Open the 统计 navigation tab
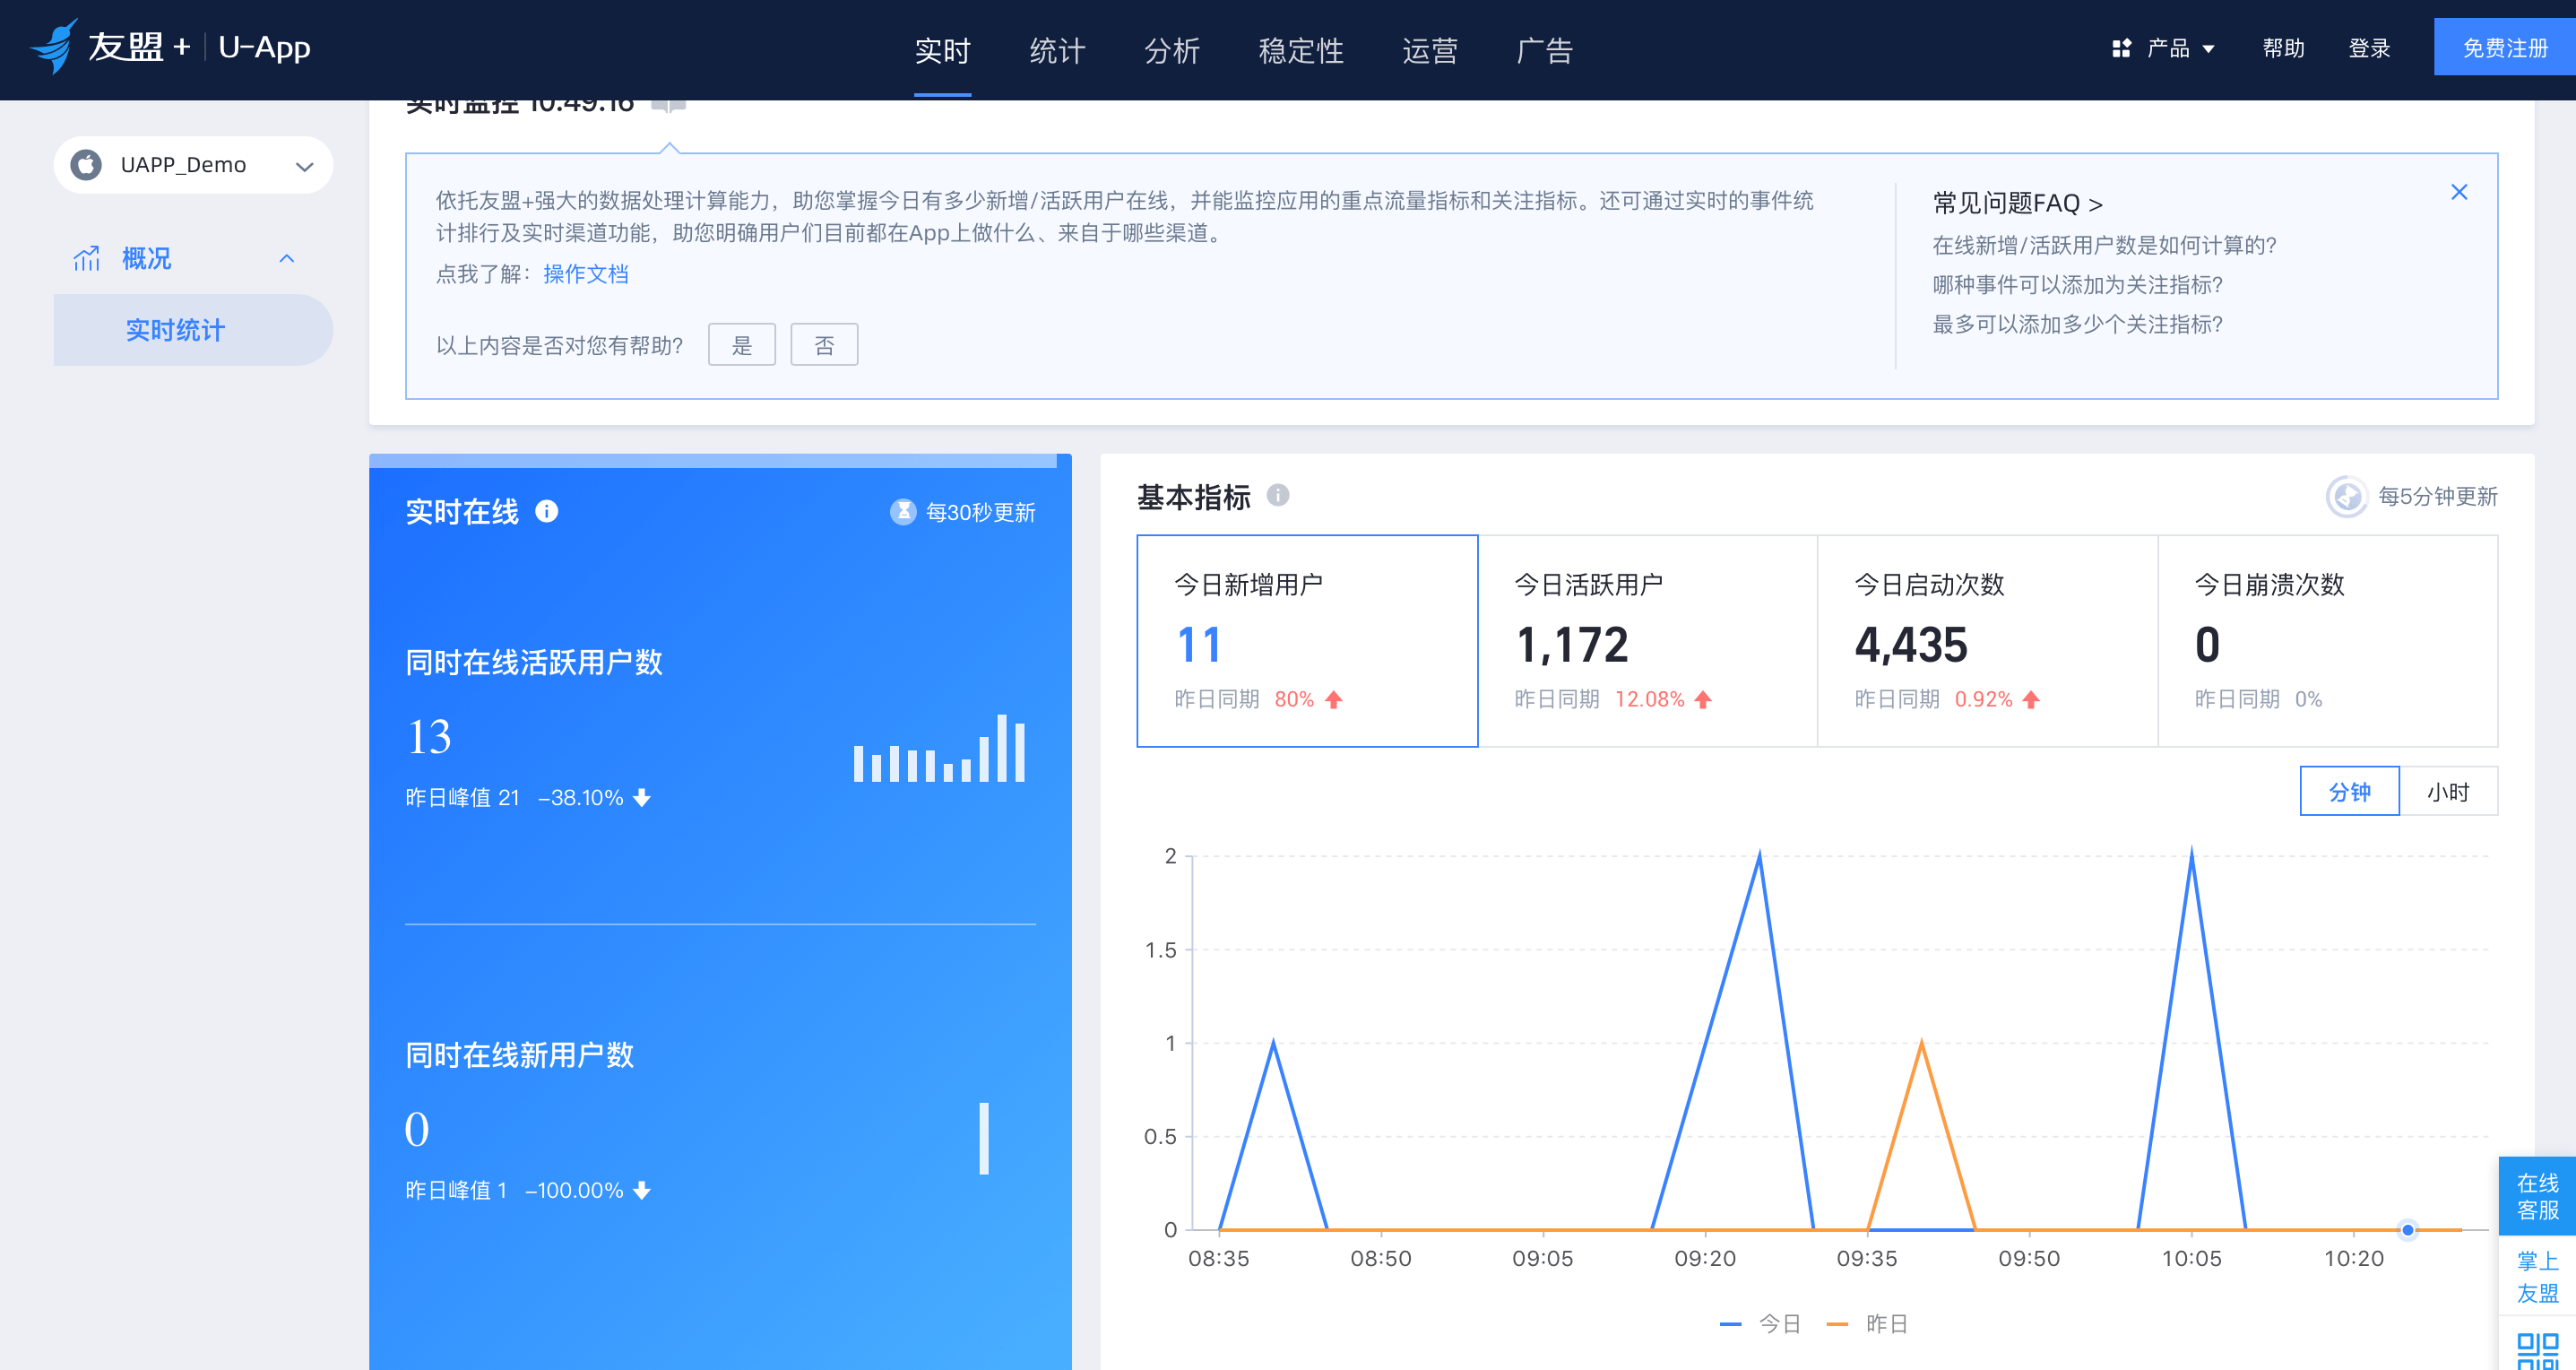This screenshot has height=1370, width=2576. point(1057,50)
